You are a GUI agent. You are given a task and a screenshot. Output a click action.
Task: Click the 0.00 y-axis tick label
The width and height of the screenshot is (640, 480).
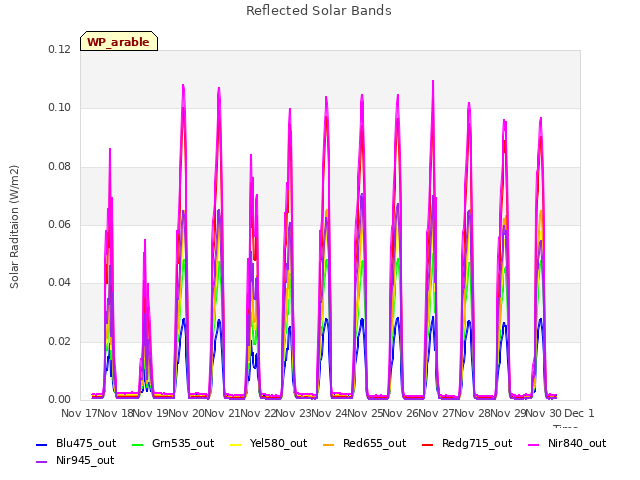click(60, 399)
